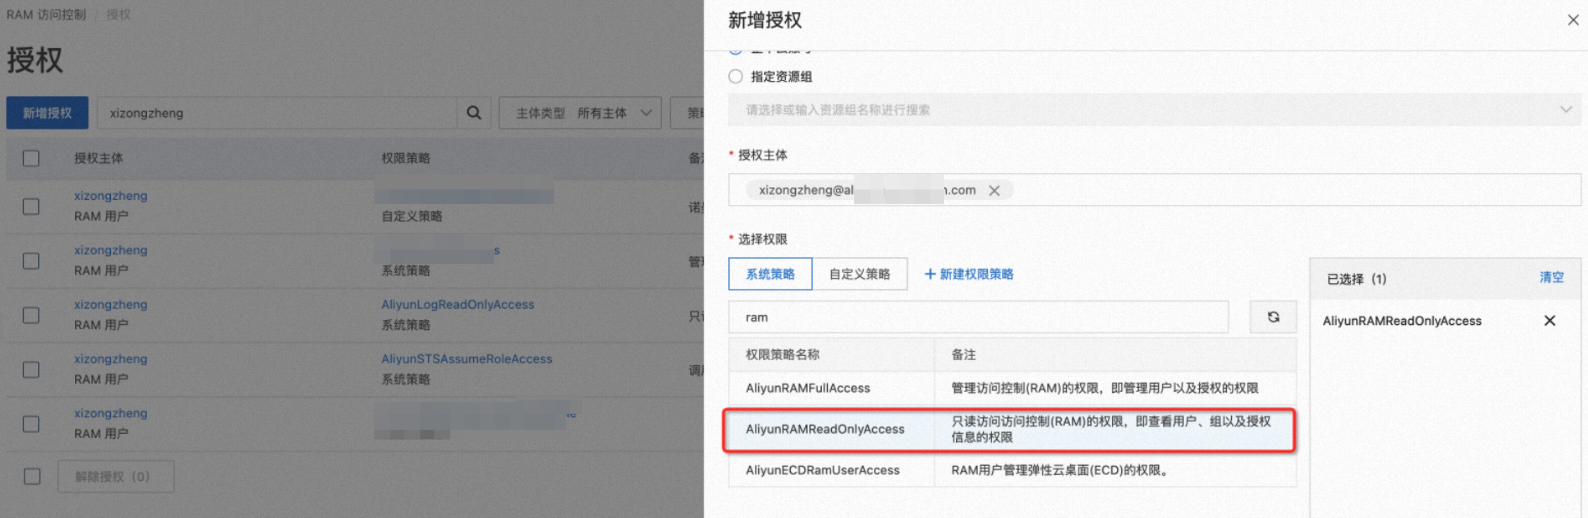Click the 权限策略 column header
Image resolution: width=1588 pixels, height=518 pixels.
point(406,158)
